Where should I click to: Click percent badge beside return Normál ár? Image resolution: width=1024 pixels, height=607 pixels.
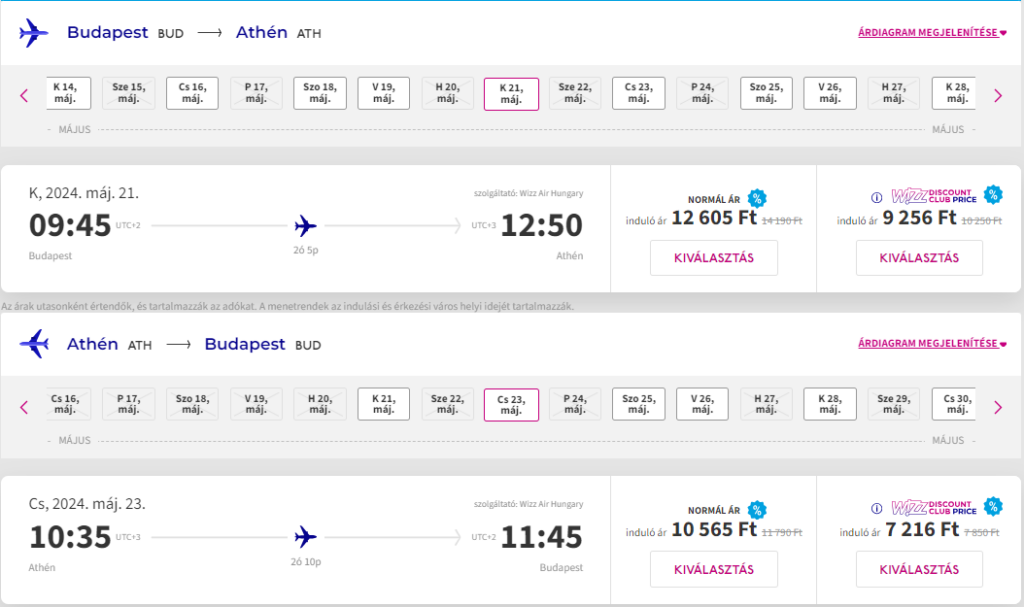pos(757,510)
